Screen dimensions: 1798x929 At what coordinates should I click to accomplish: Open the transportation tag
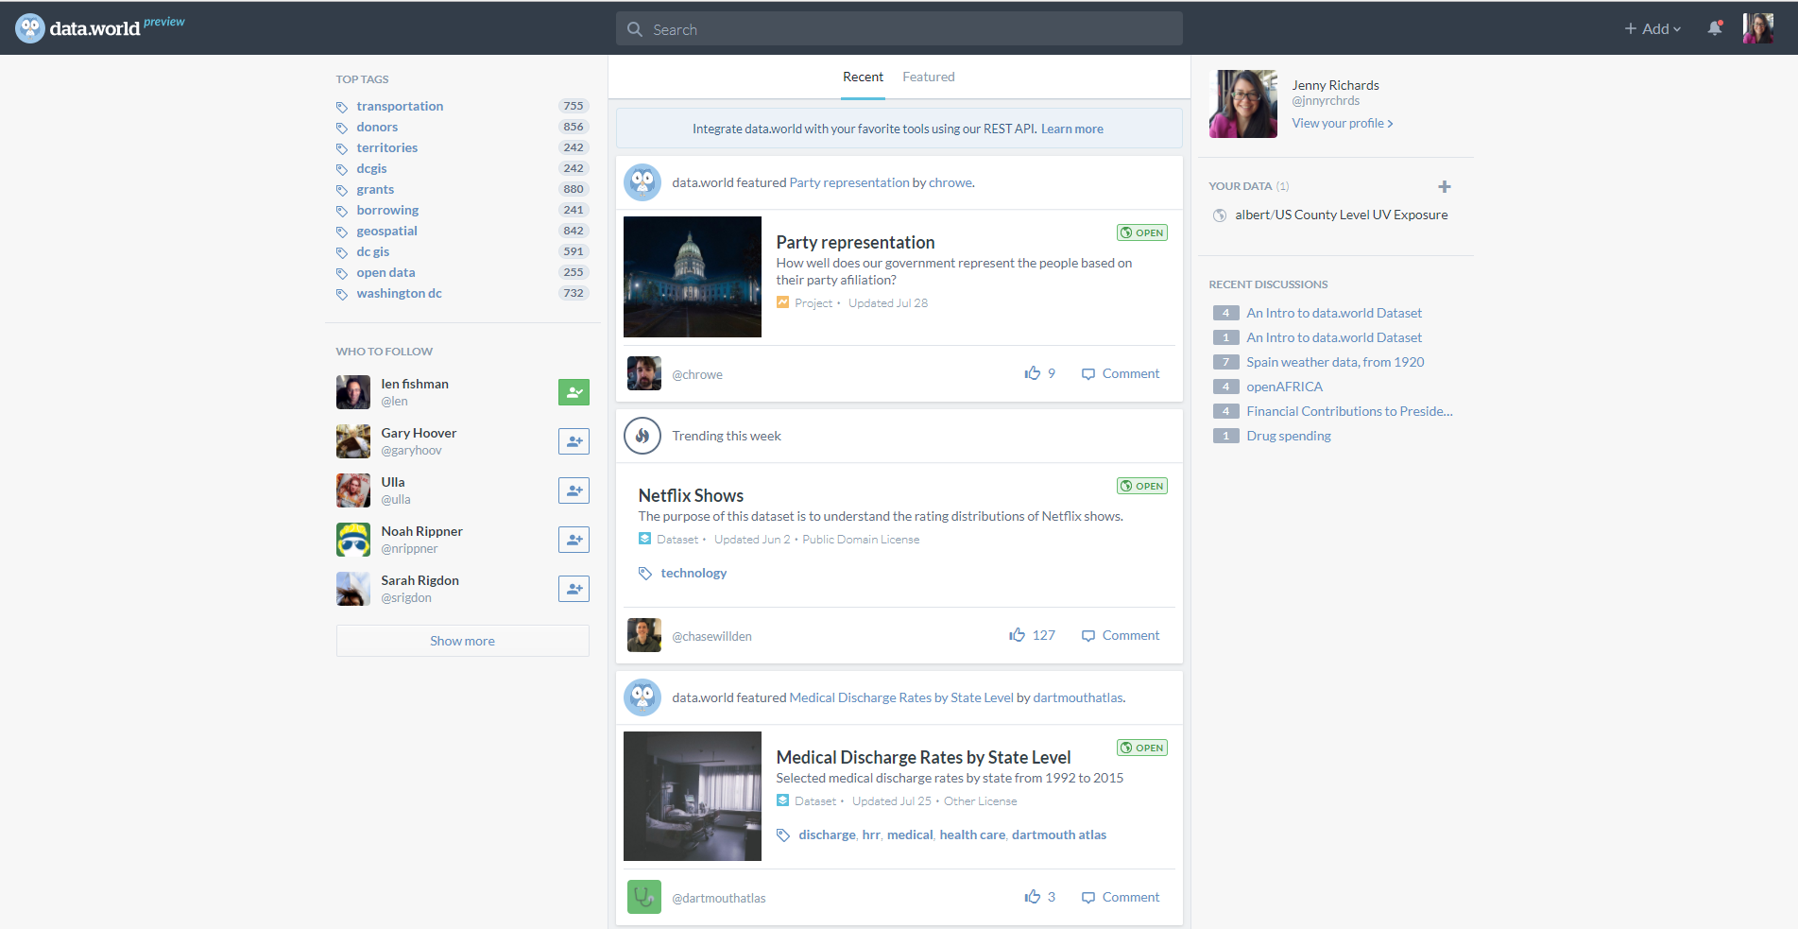[399, 106]
